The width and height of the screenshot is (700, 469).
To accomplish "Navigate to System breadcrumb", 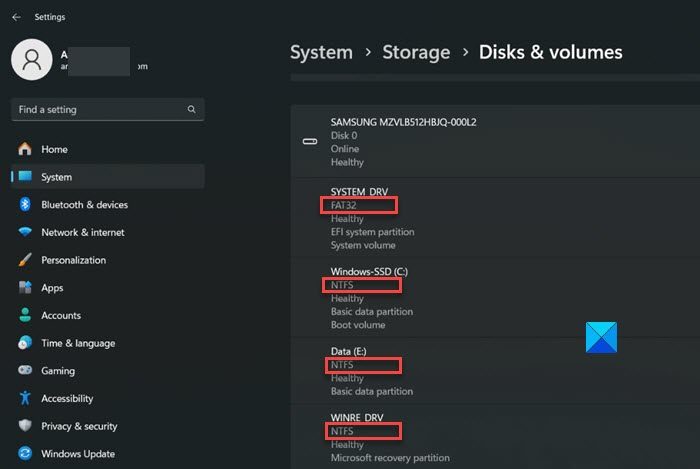I will tap(321, 52).
